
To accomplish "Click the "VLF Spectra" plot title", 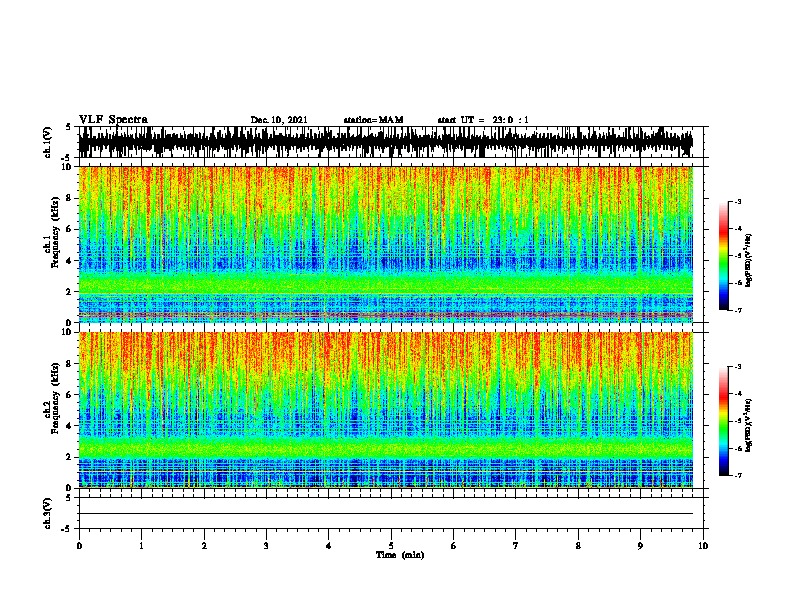I will pyautogui.click(x=113, y=120).
